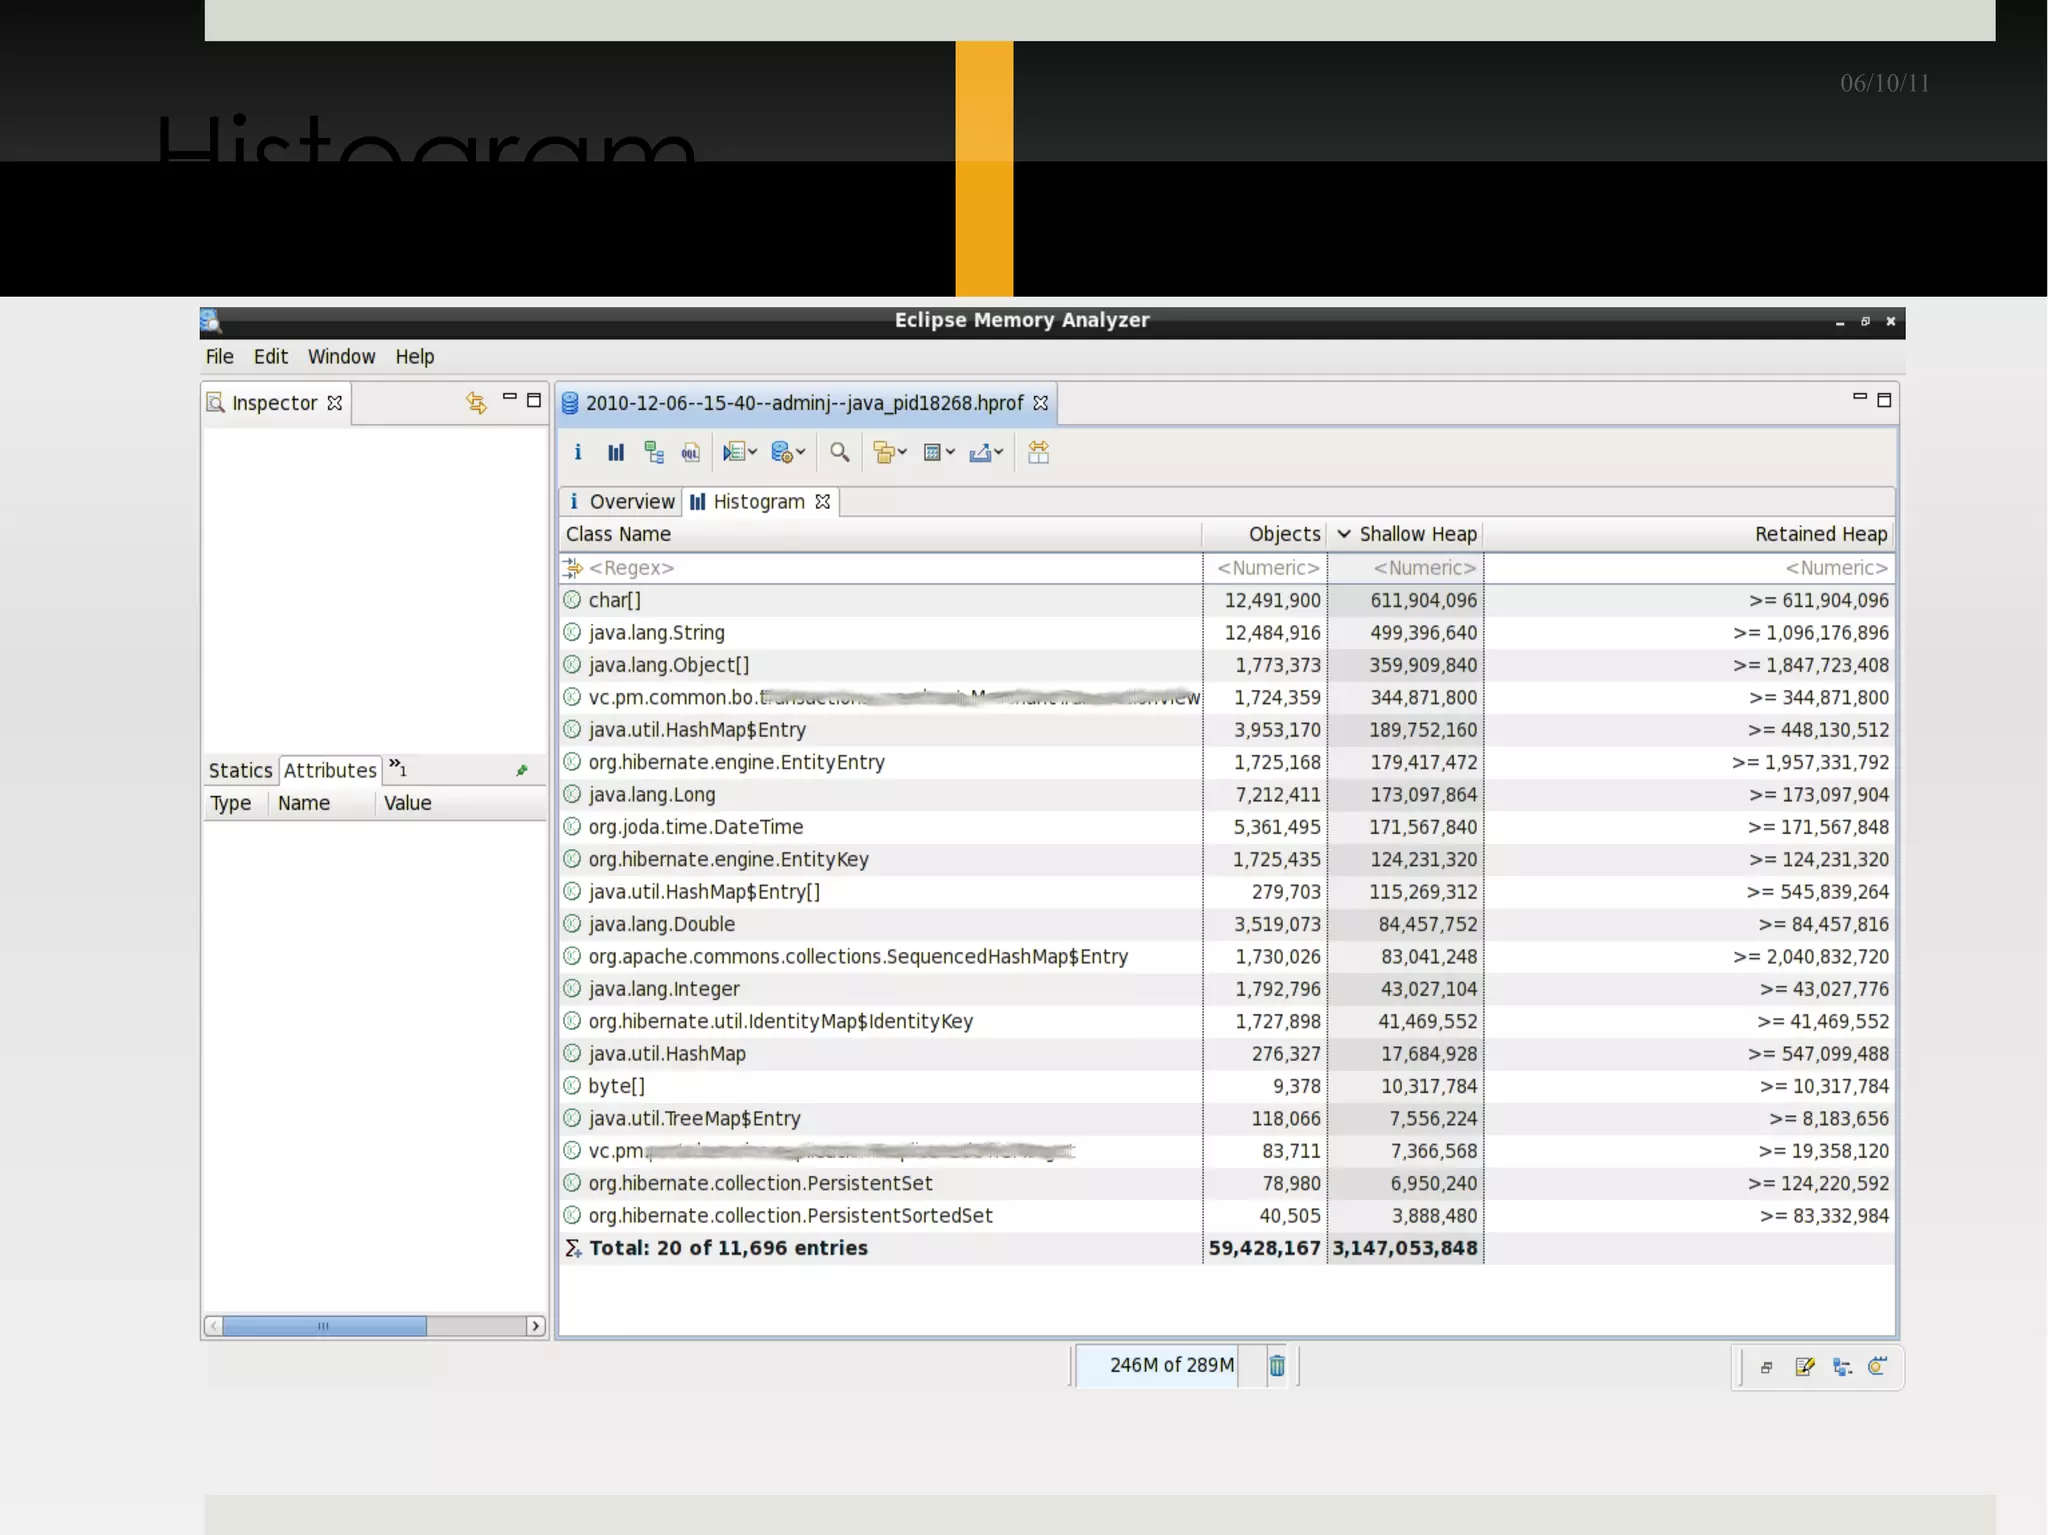This screenshot has width=2048, height=1535.
Task: Toggle sort on Shallow Heap column header
Action: click(x=1417, y=534)
